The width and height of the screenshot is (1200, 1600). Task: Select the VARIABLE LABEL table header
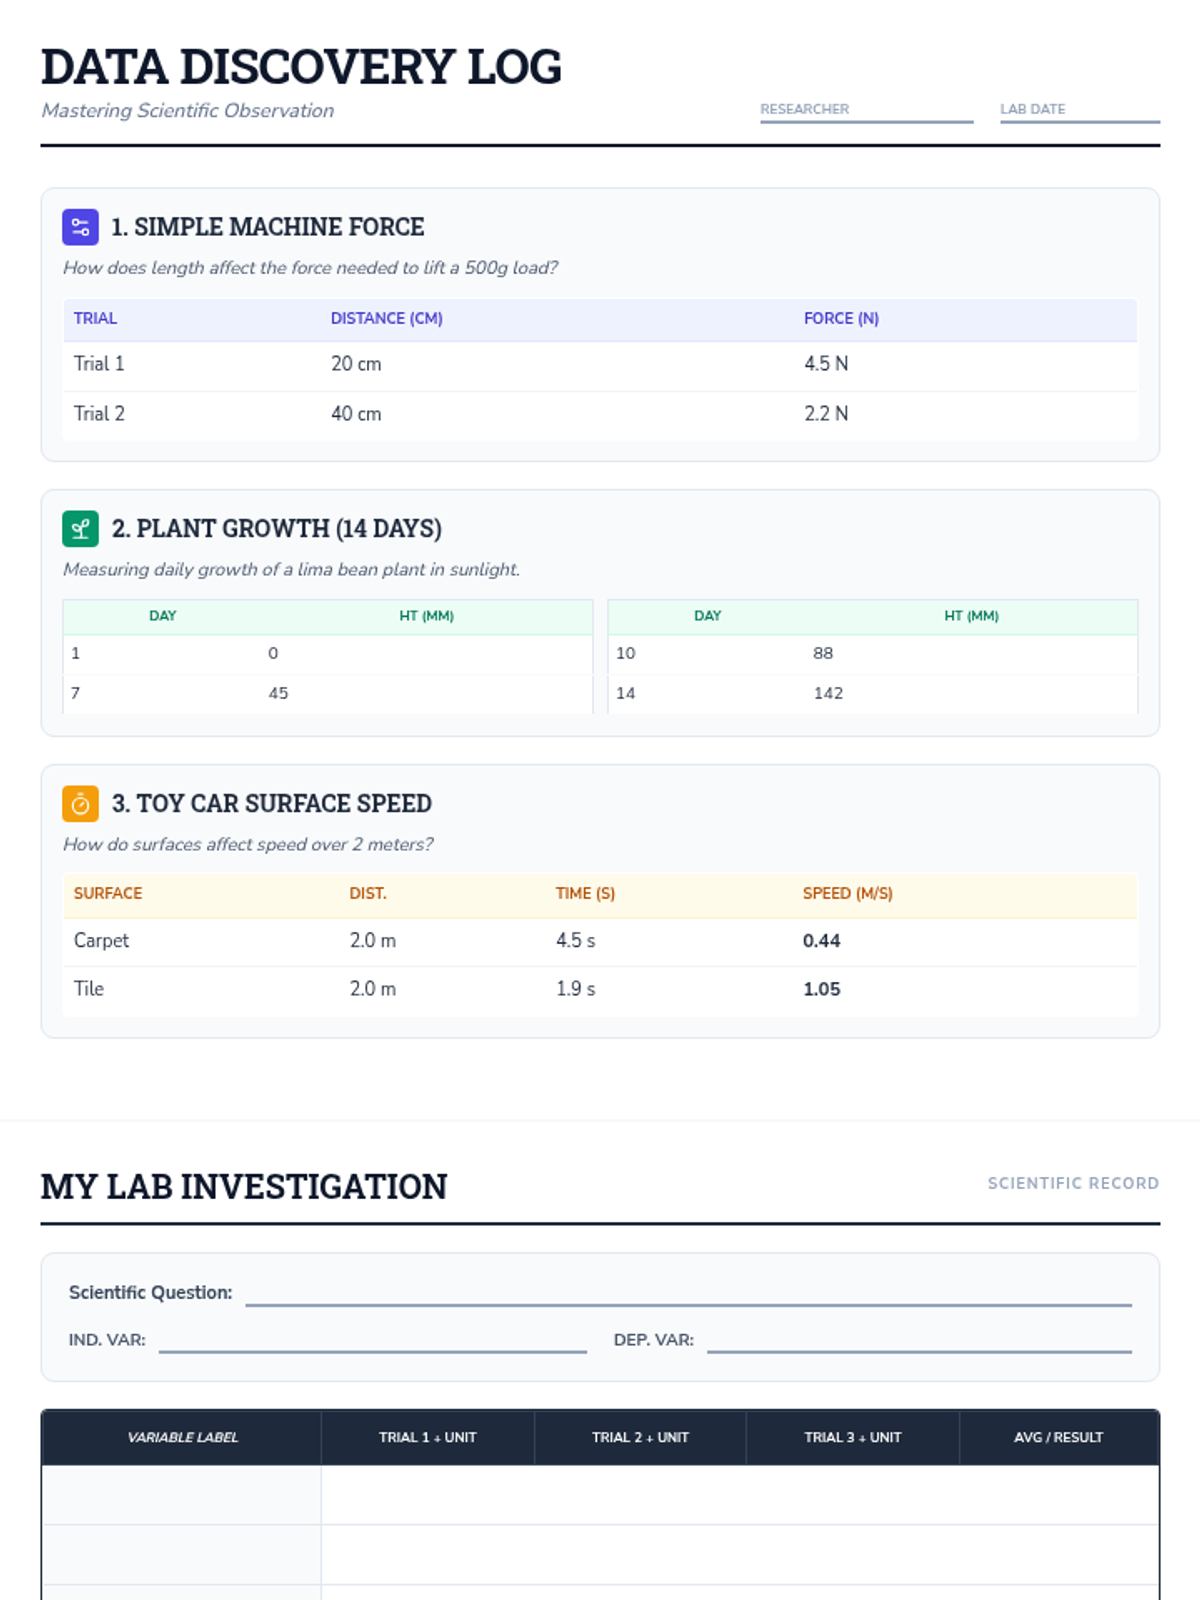pyautogui.click(x=182, y=1437)
